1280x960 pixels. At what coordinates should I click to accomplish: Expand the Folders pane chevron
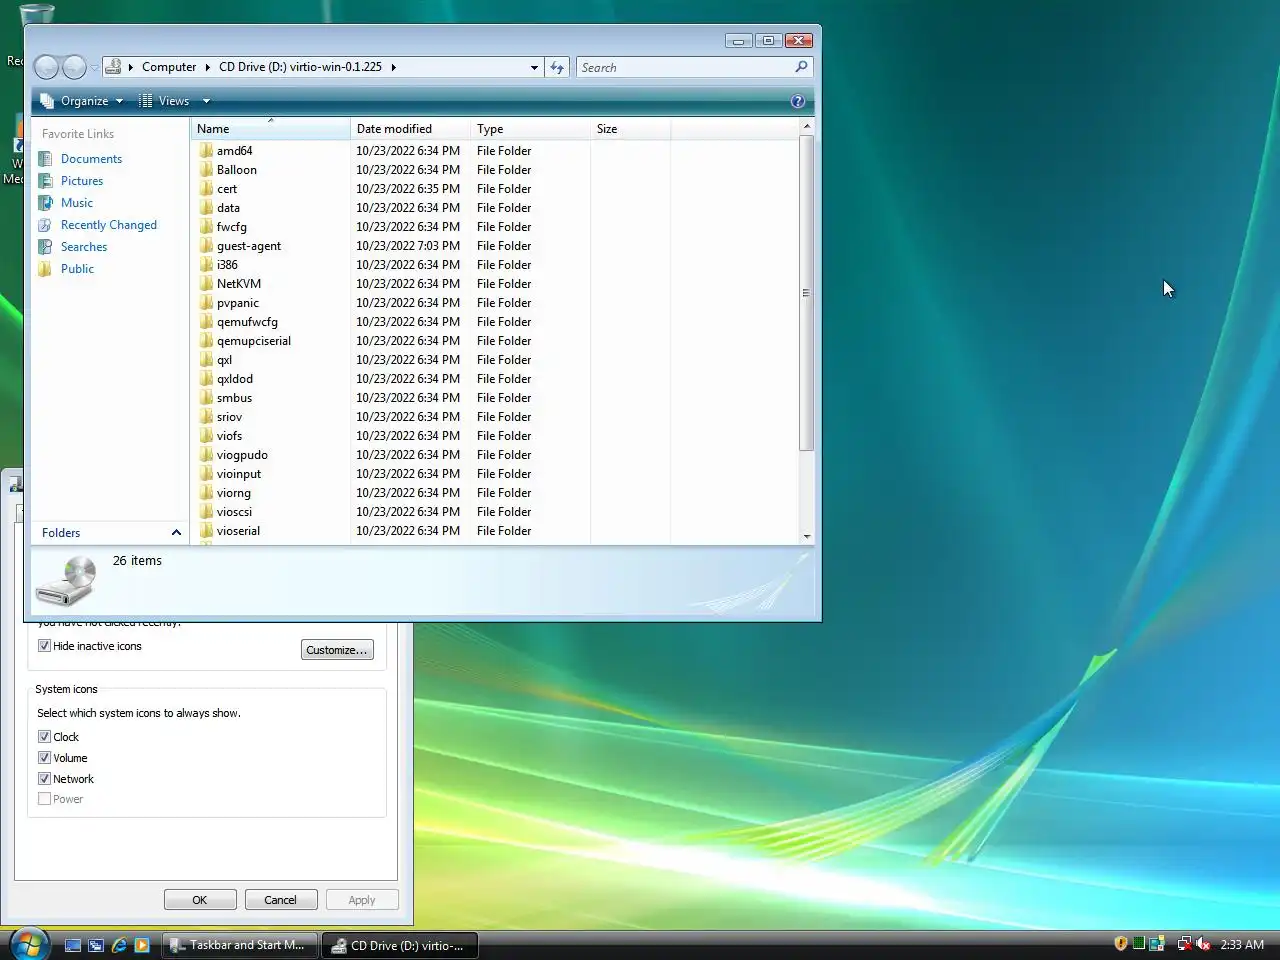176,533
